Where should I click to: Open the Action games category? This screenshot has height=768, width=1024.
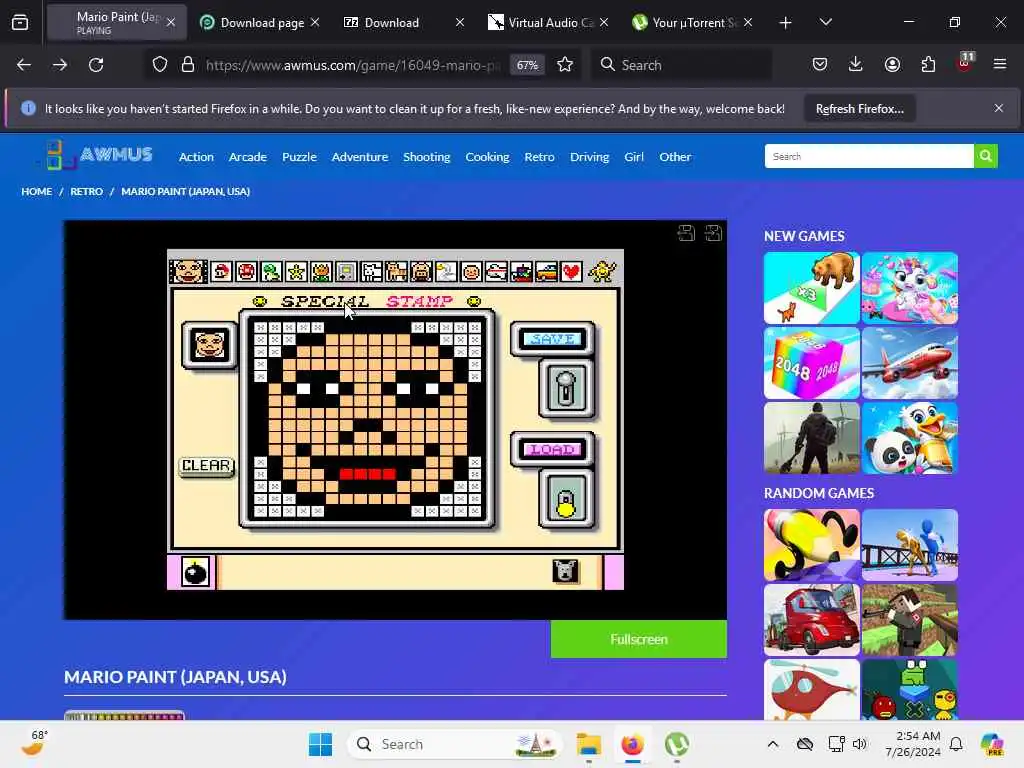pos(196,157)
